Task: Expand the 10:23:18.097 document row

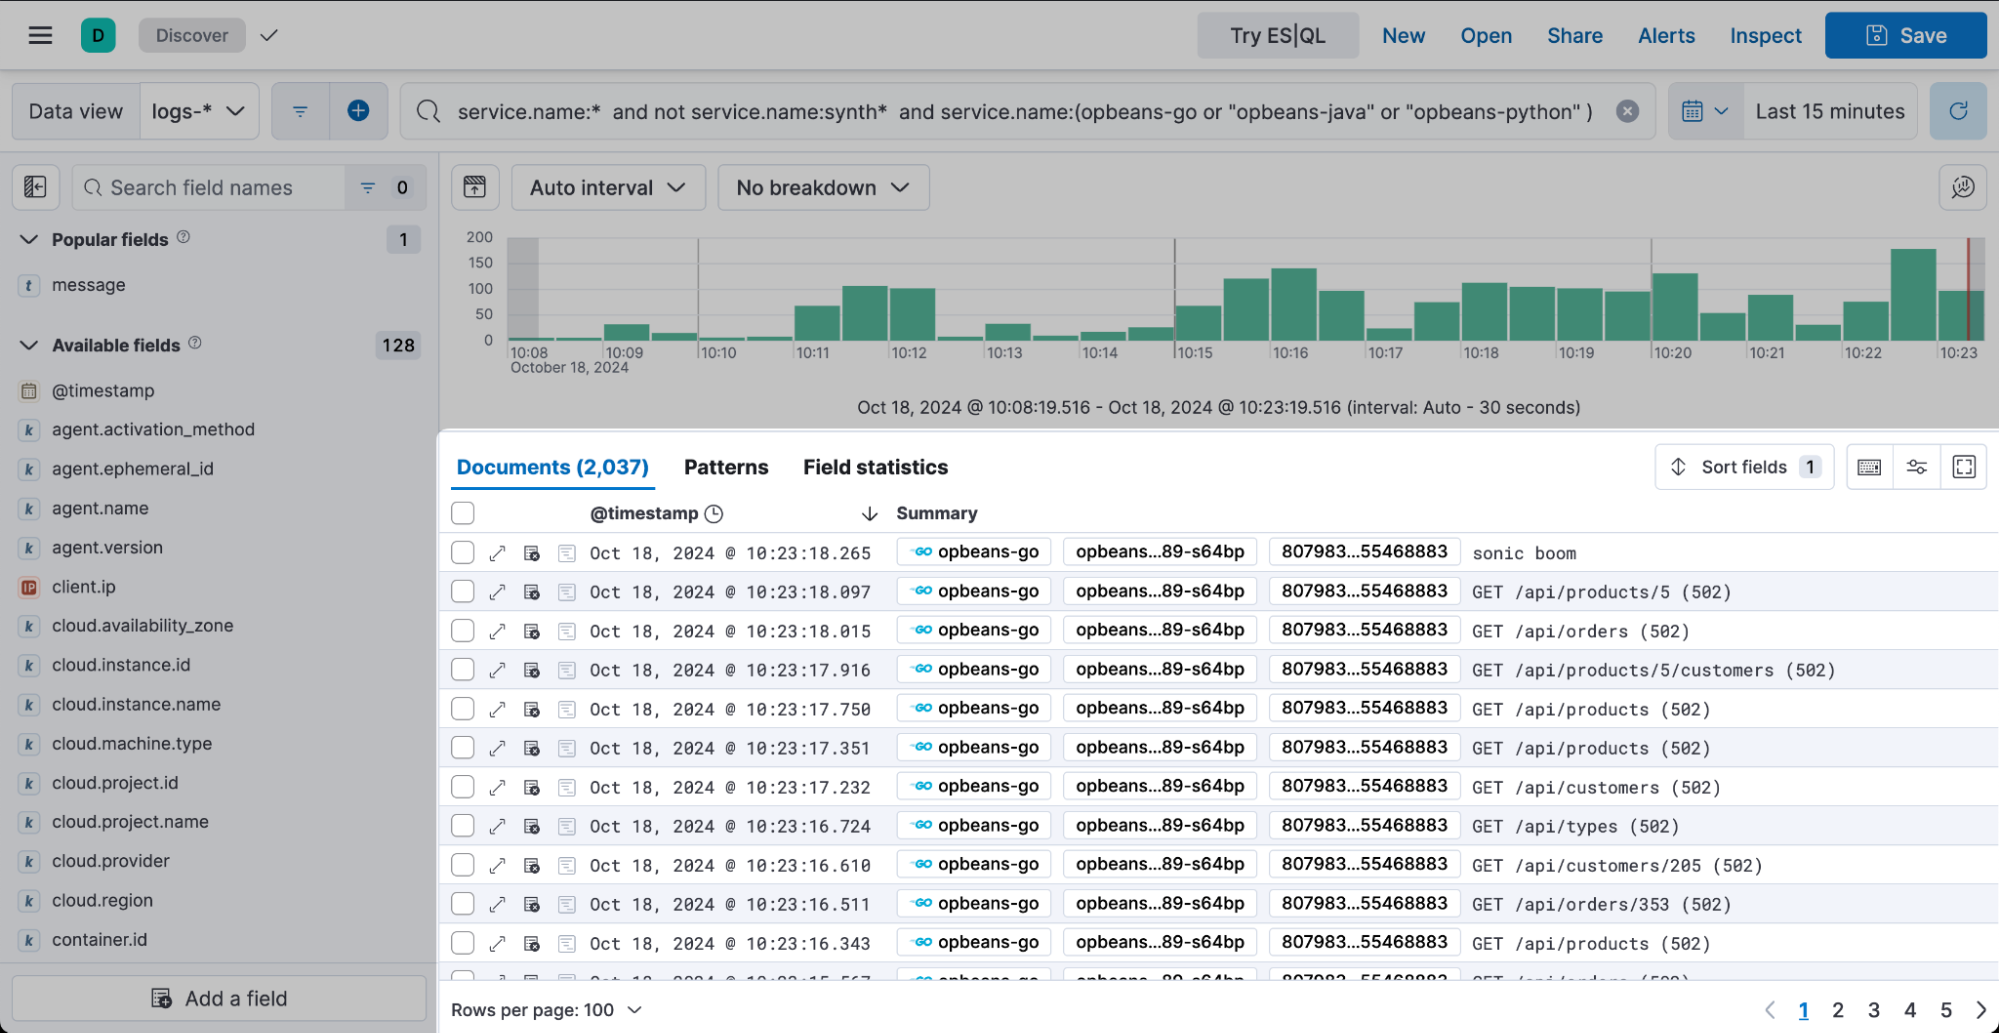Action: (x=497, y=592)
